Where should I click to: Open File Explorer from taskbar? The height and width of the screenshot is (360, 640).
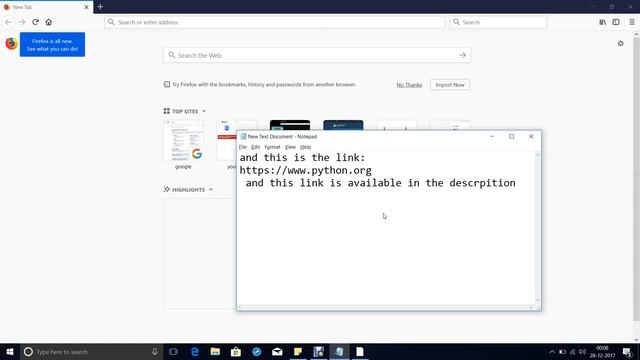tap(215, 351)
